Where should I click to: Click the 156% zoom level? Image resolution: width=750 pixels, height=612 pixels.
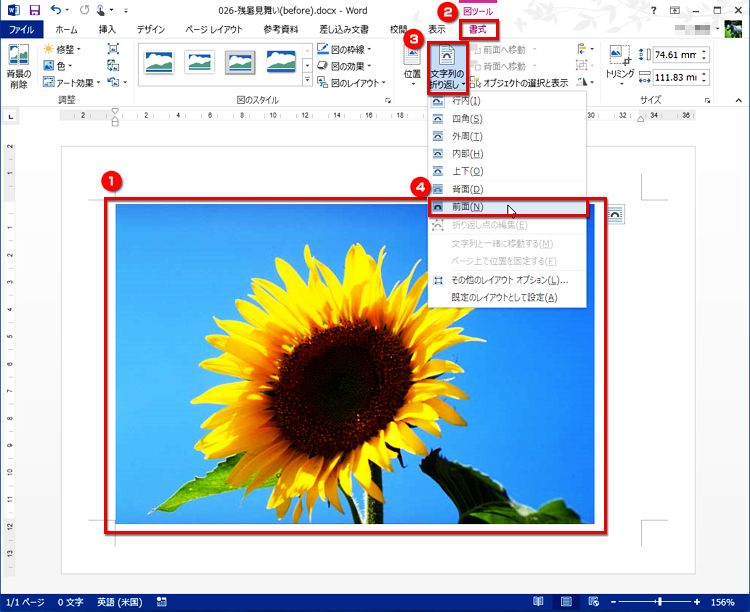(x=723, y=602)
